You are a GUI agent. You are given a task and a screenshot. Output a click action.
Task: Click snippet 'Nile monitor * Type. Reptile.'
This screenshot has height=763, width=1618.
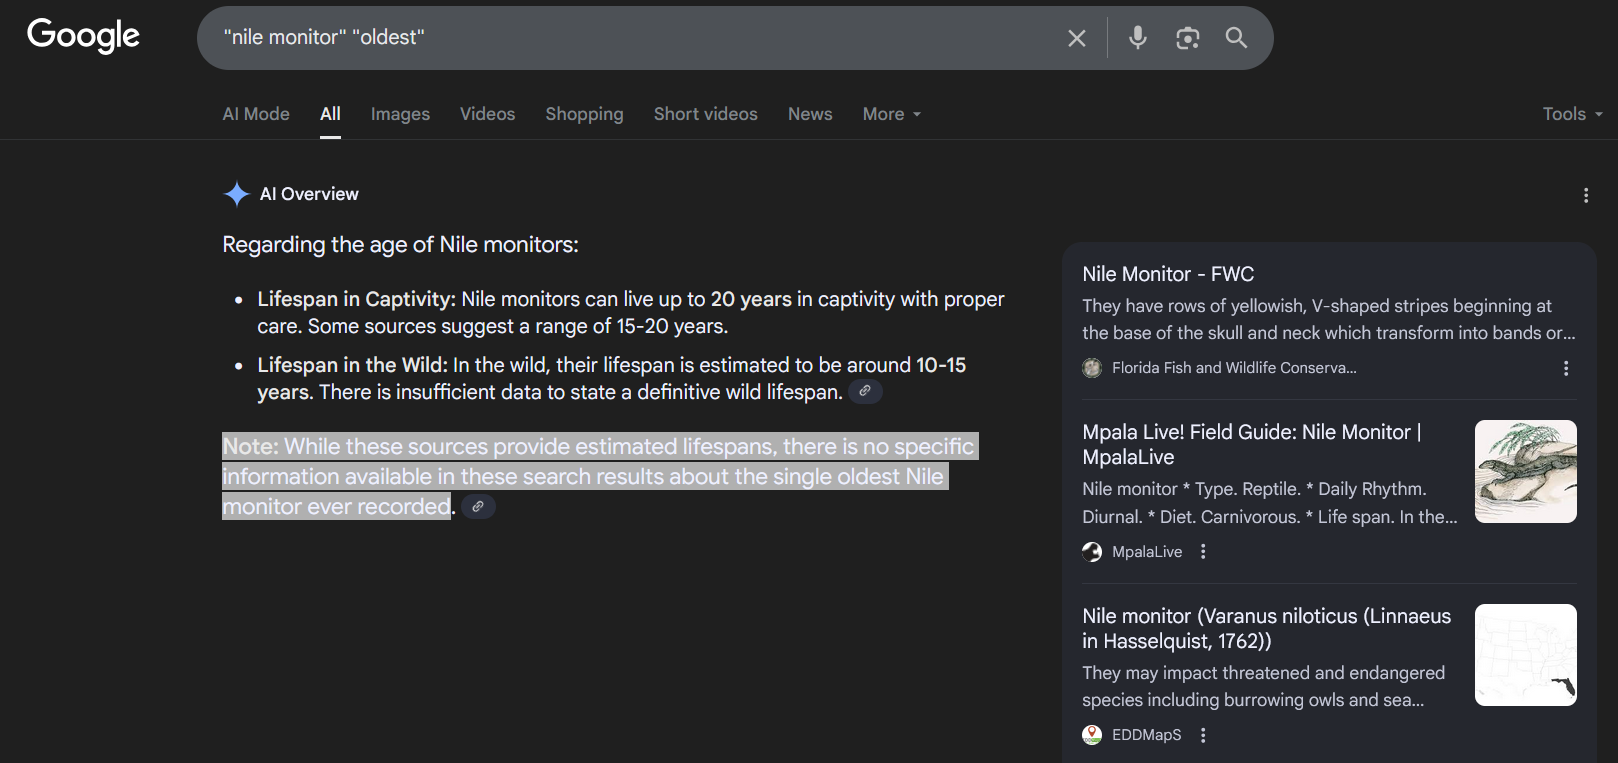click(1270, 503)
